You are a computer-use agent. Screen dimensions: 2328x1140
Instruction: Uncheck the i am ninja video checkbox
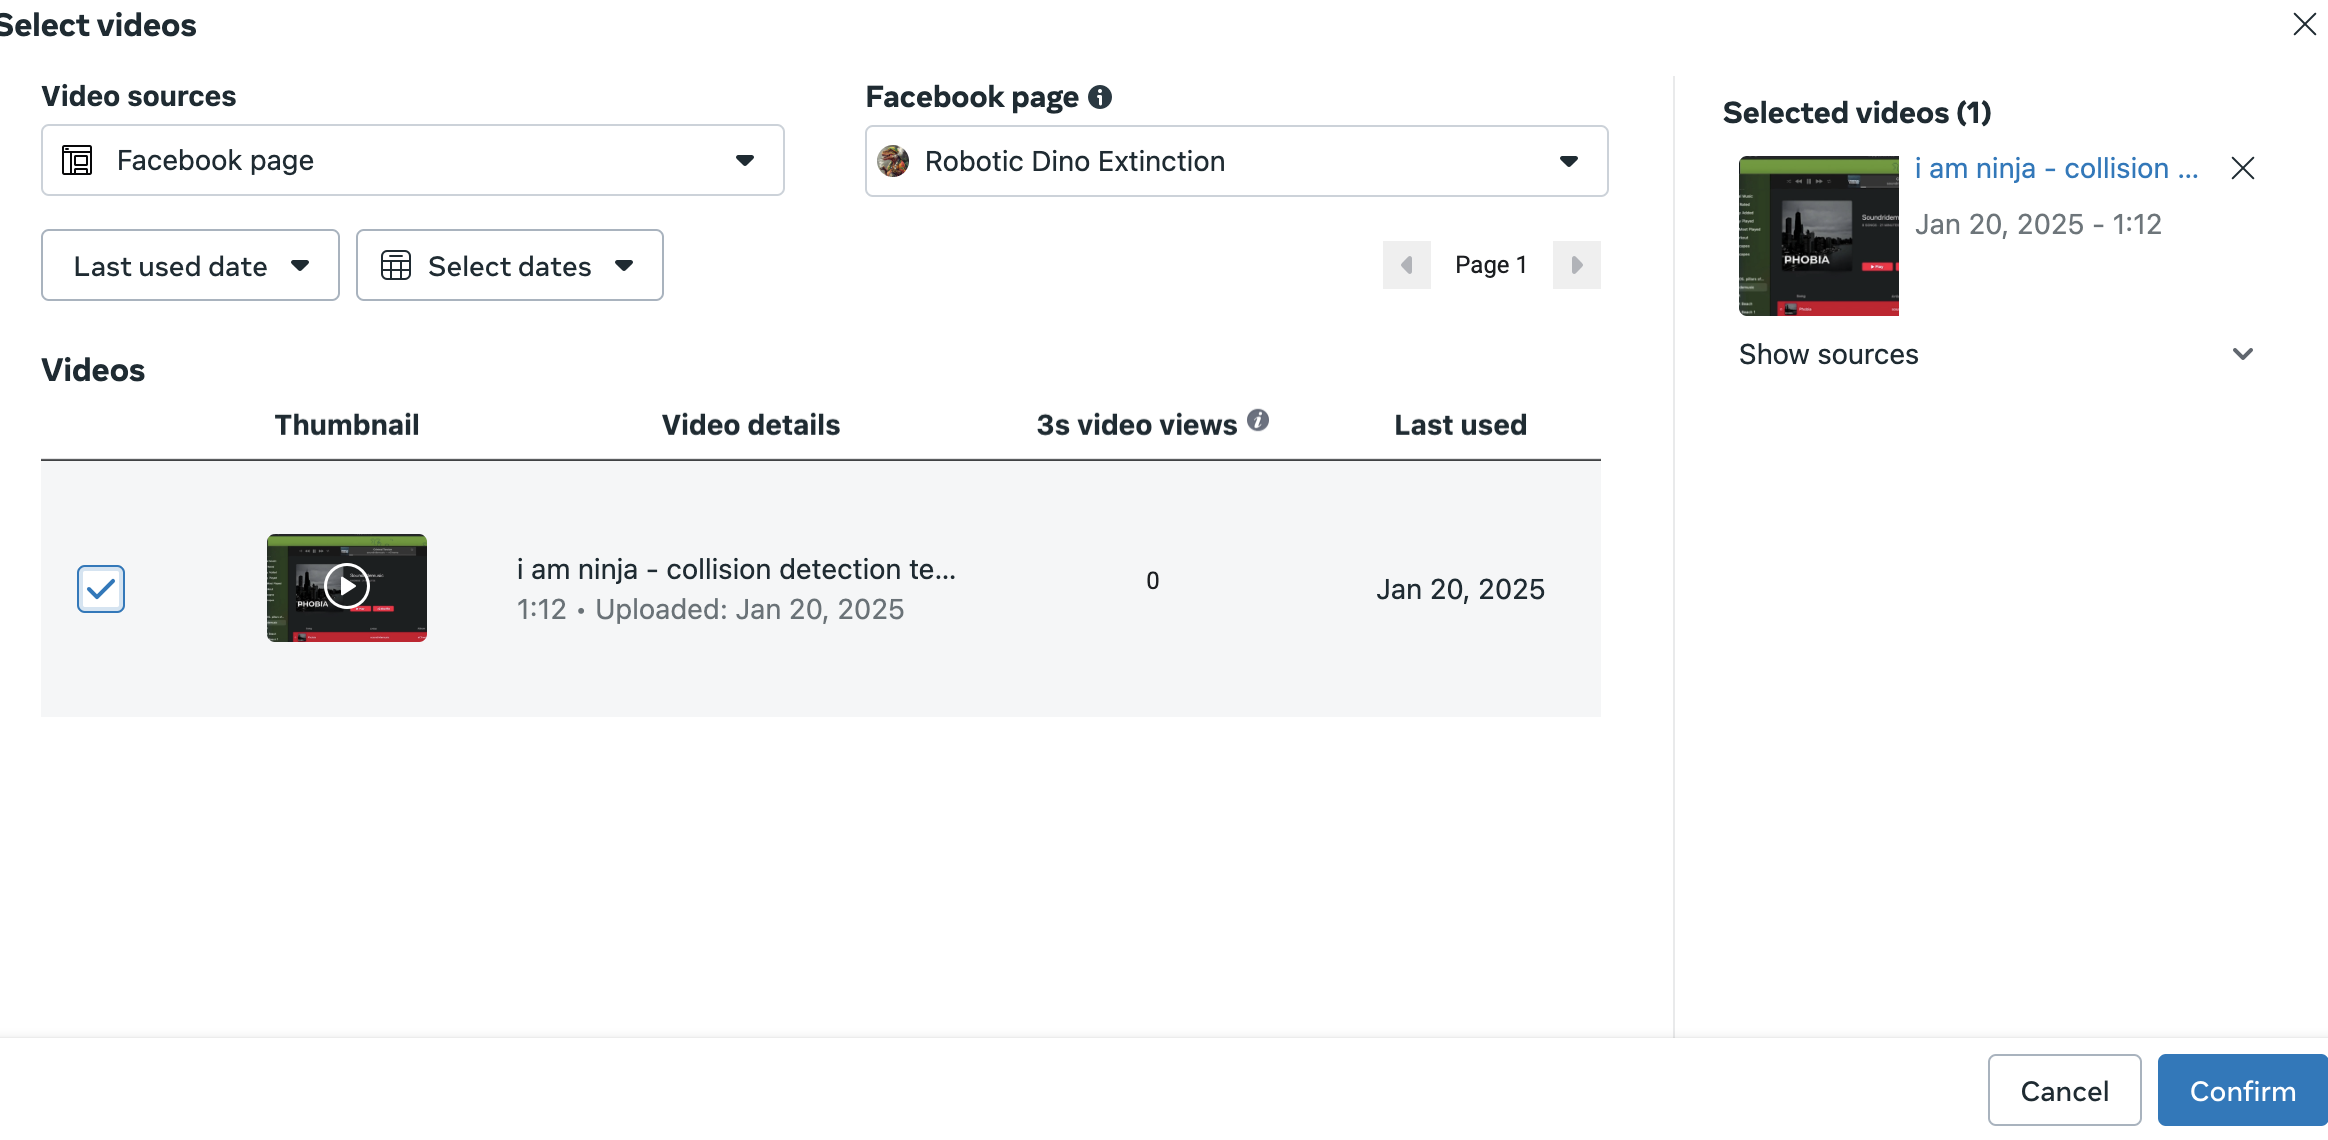(x=101, y=589)
